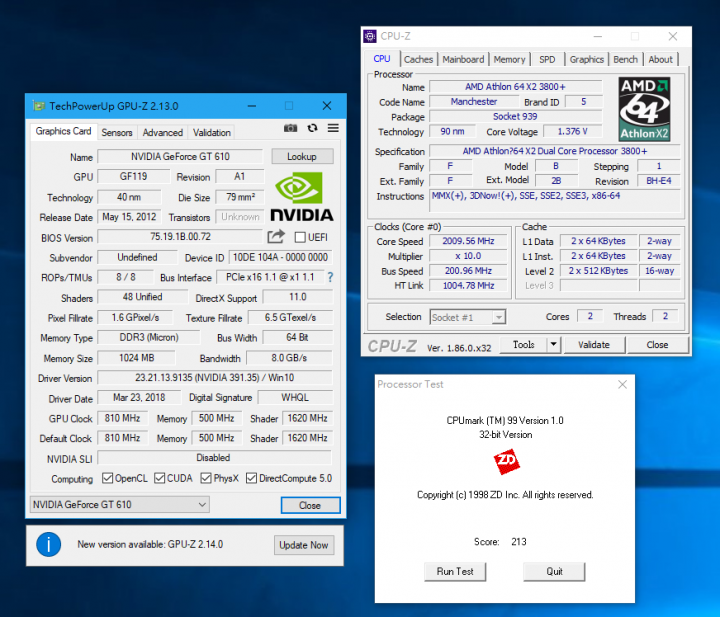This screenshot has height=617, width=720.
Task: Click the GPU-Z title bar app icon
Action: [39, 106]
